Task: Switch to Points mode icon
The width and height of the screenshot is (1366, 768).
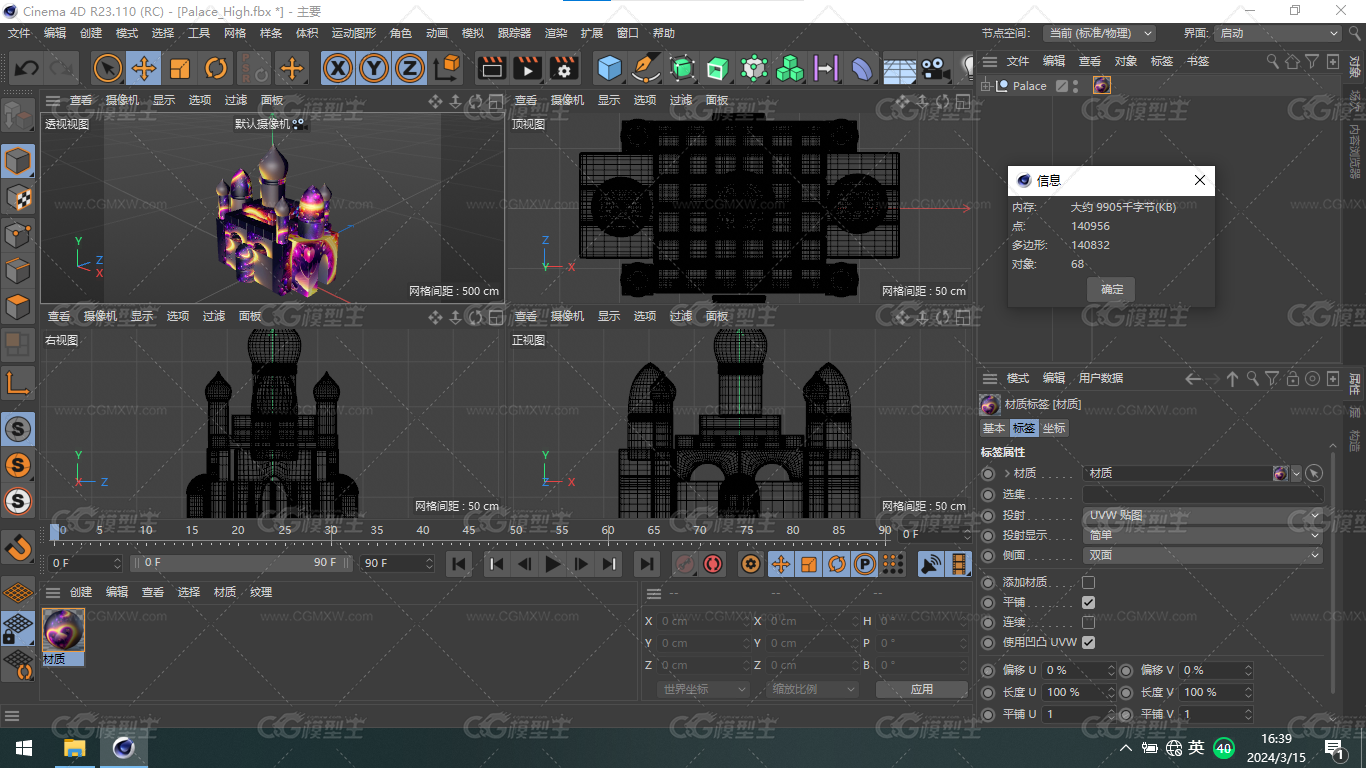Action: (18, 235)
